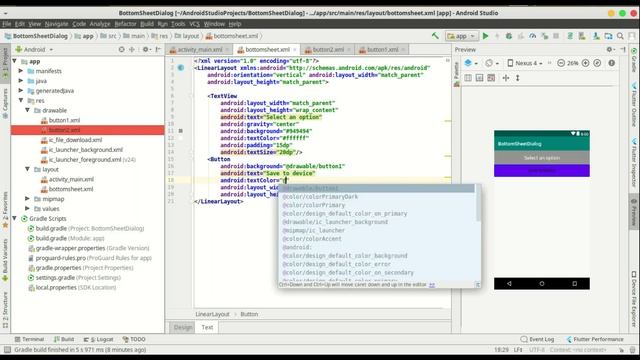Open Project panel gear settings
The height and width of the screenshot is (360, 640).
coord(146,49)
